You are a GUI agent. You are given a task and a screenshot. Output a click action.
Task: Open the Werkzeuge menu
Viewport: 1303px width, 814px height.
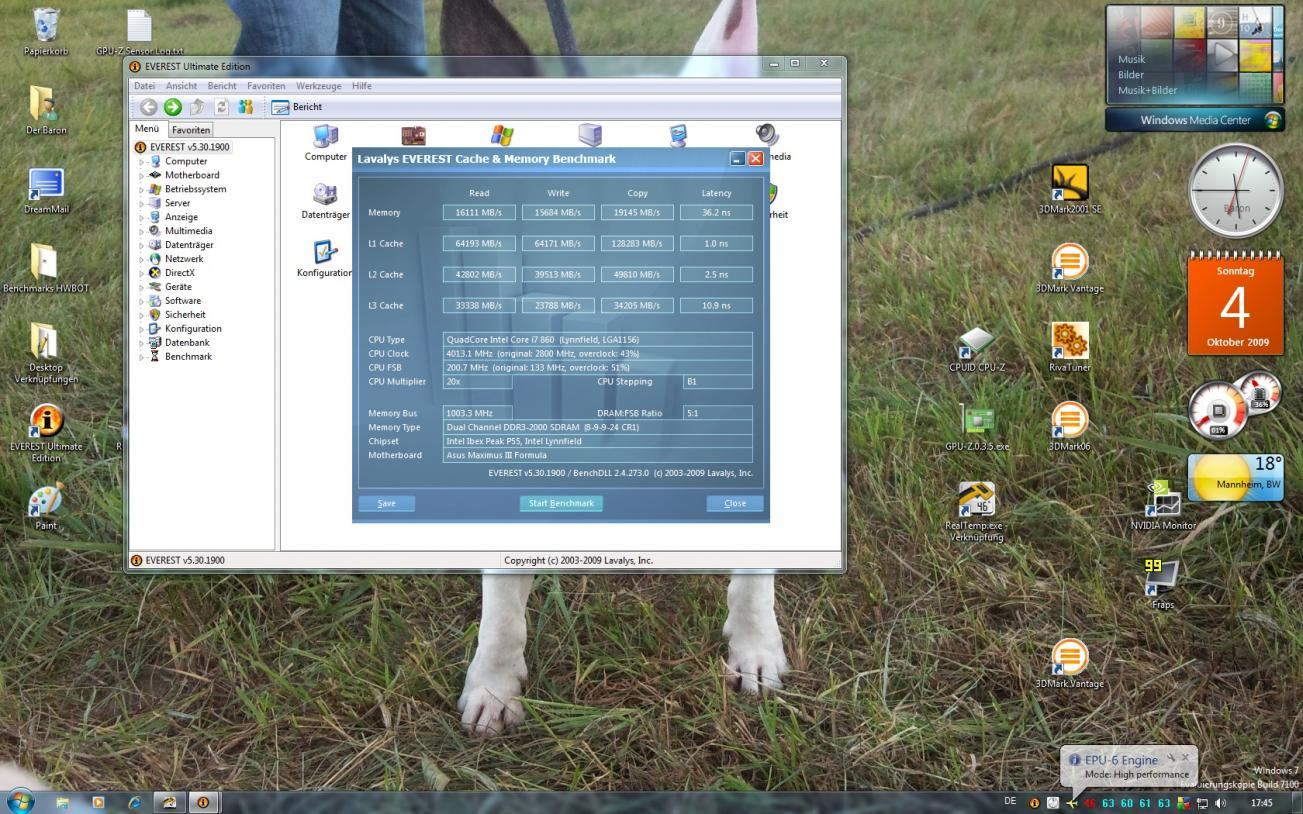tap(319, 86)
